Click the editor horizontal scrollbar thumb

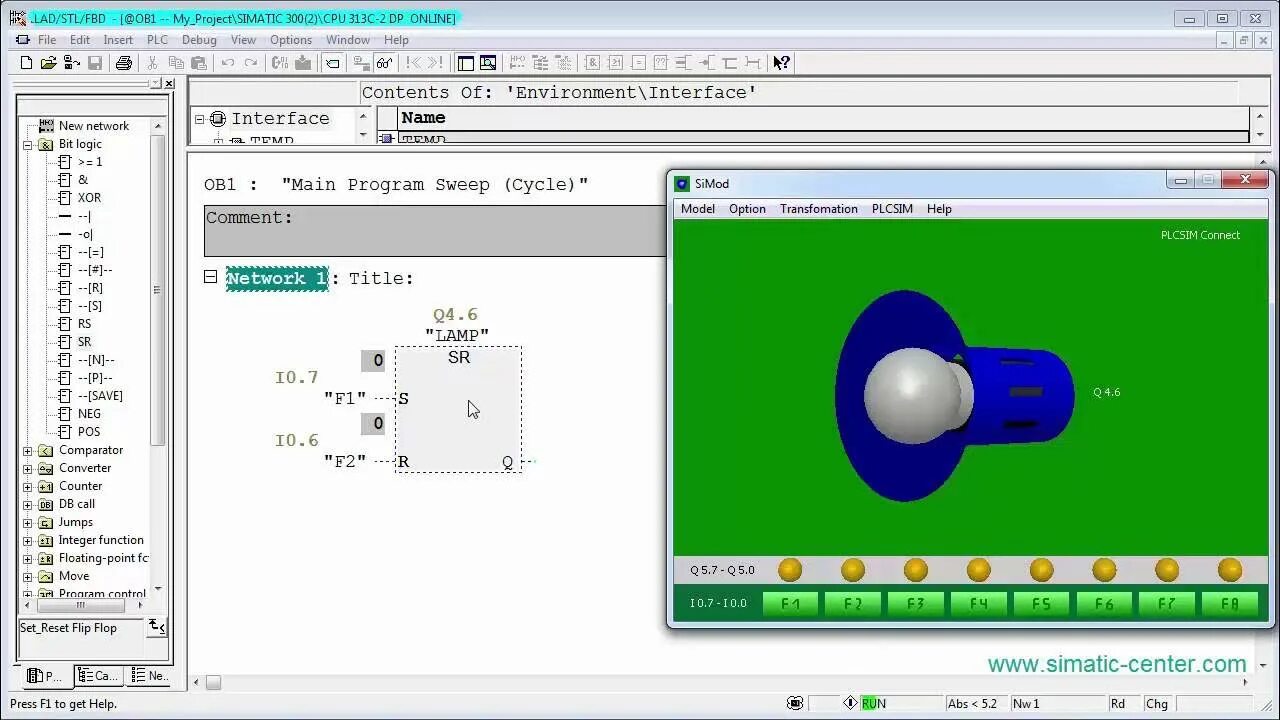click(213, 683)
